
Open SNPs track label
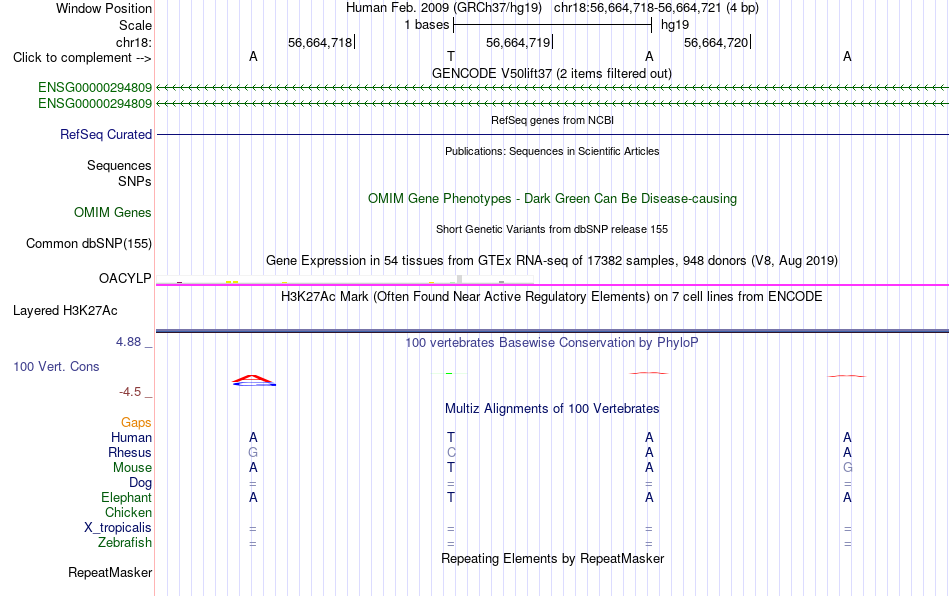click(135, 181)
